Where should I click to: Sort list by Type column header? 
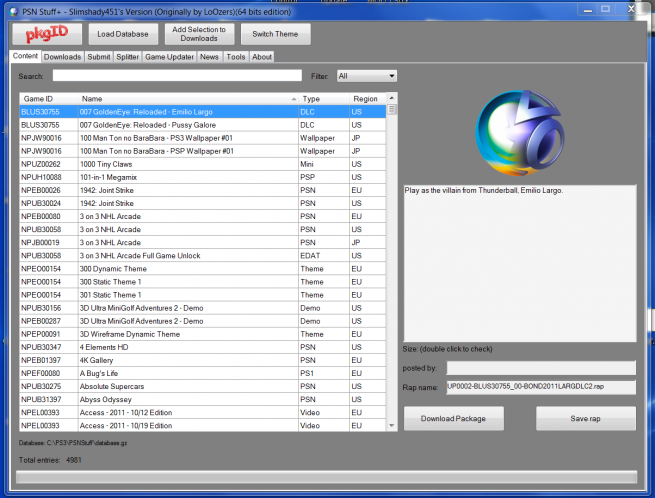[323, 99]
